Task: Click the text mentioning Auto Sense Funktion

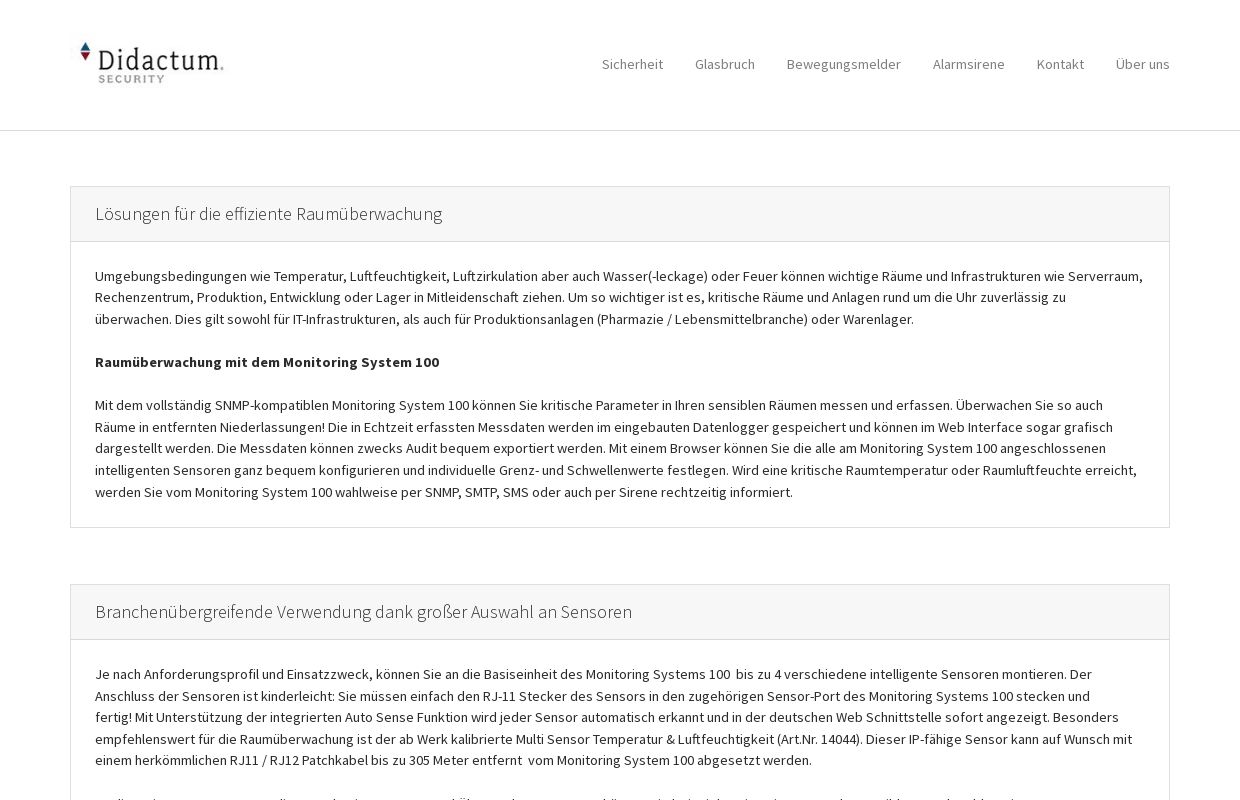Action: pos(407,717)
